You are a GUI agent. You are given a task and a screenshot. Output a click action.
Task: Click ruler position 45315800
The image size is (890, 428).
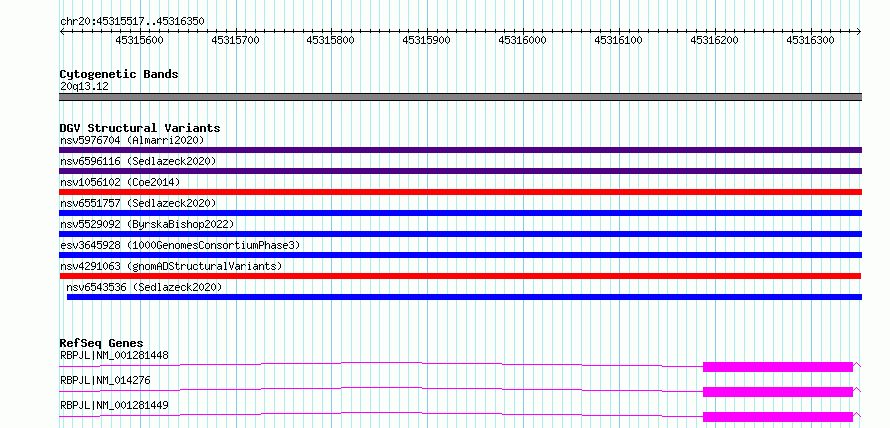pos(331,40)
